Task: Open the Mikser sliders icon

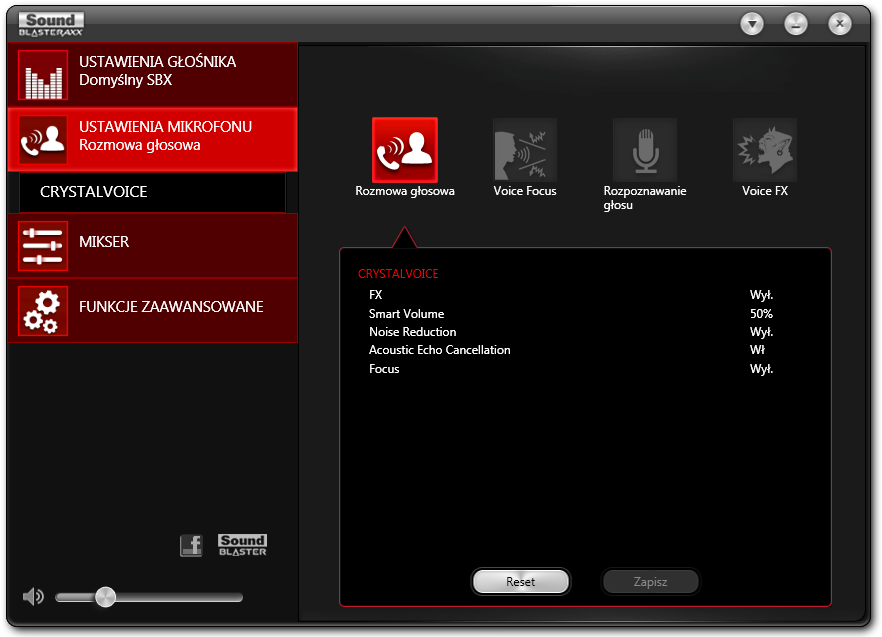Action: (43, 246)
